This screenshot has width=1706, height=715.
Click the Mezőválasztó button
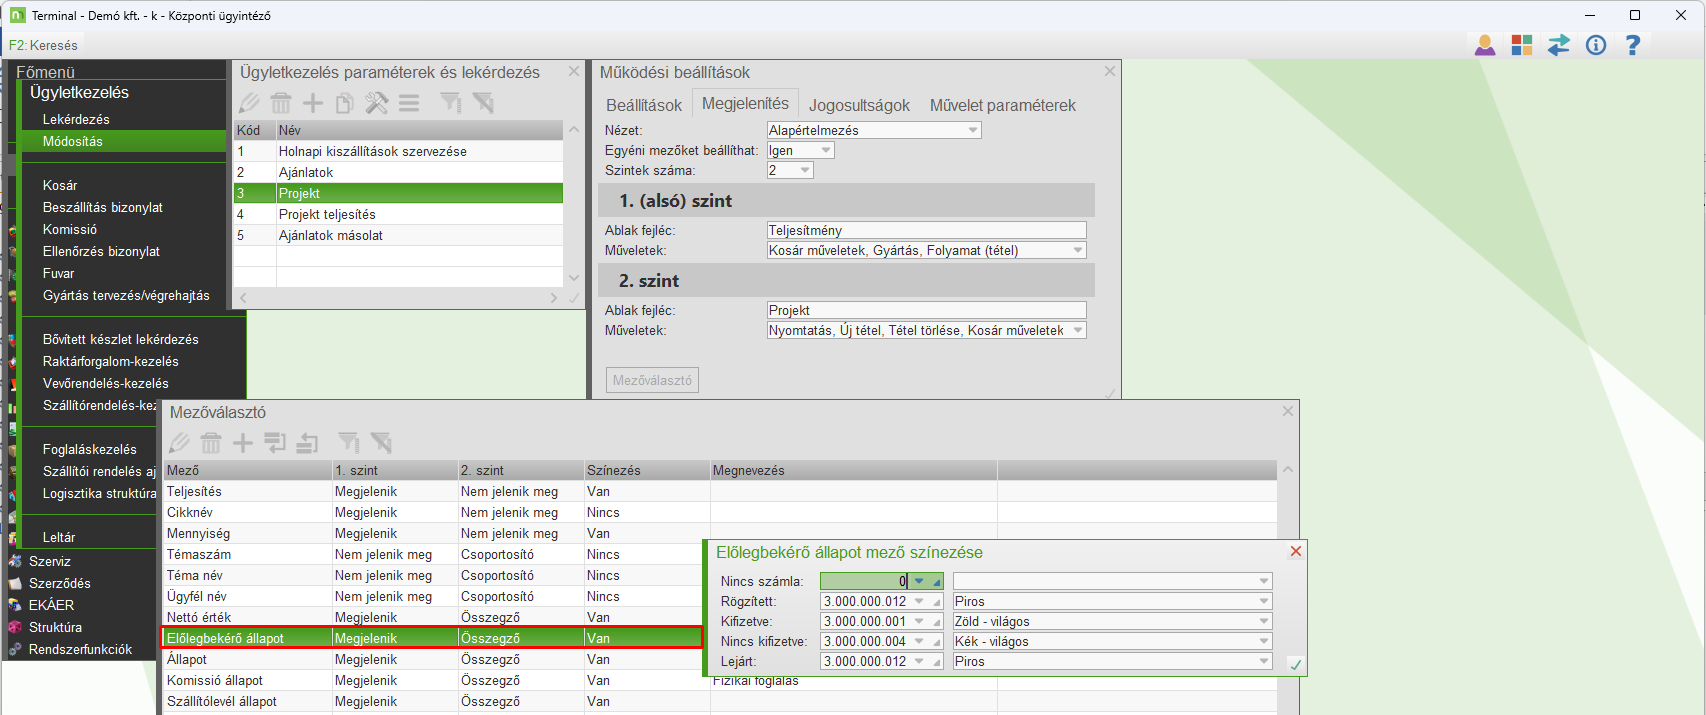coord(652,380)
